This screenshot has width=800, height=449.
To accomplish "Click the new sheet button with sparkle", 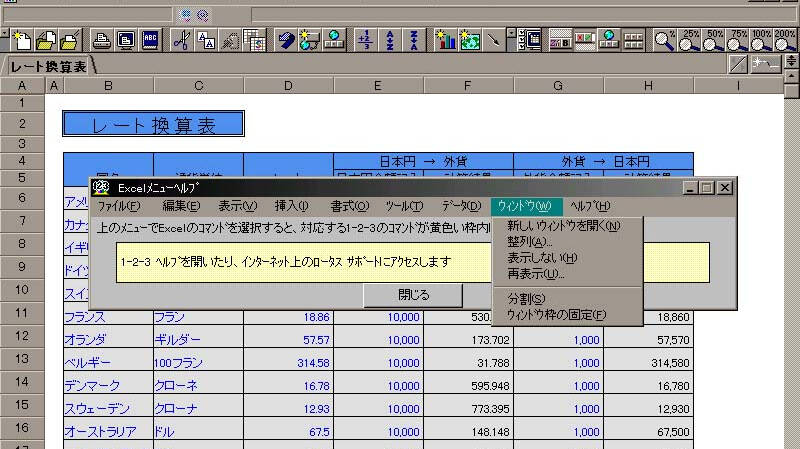I will [x=767, y=64].
